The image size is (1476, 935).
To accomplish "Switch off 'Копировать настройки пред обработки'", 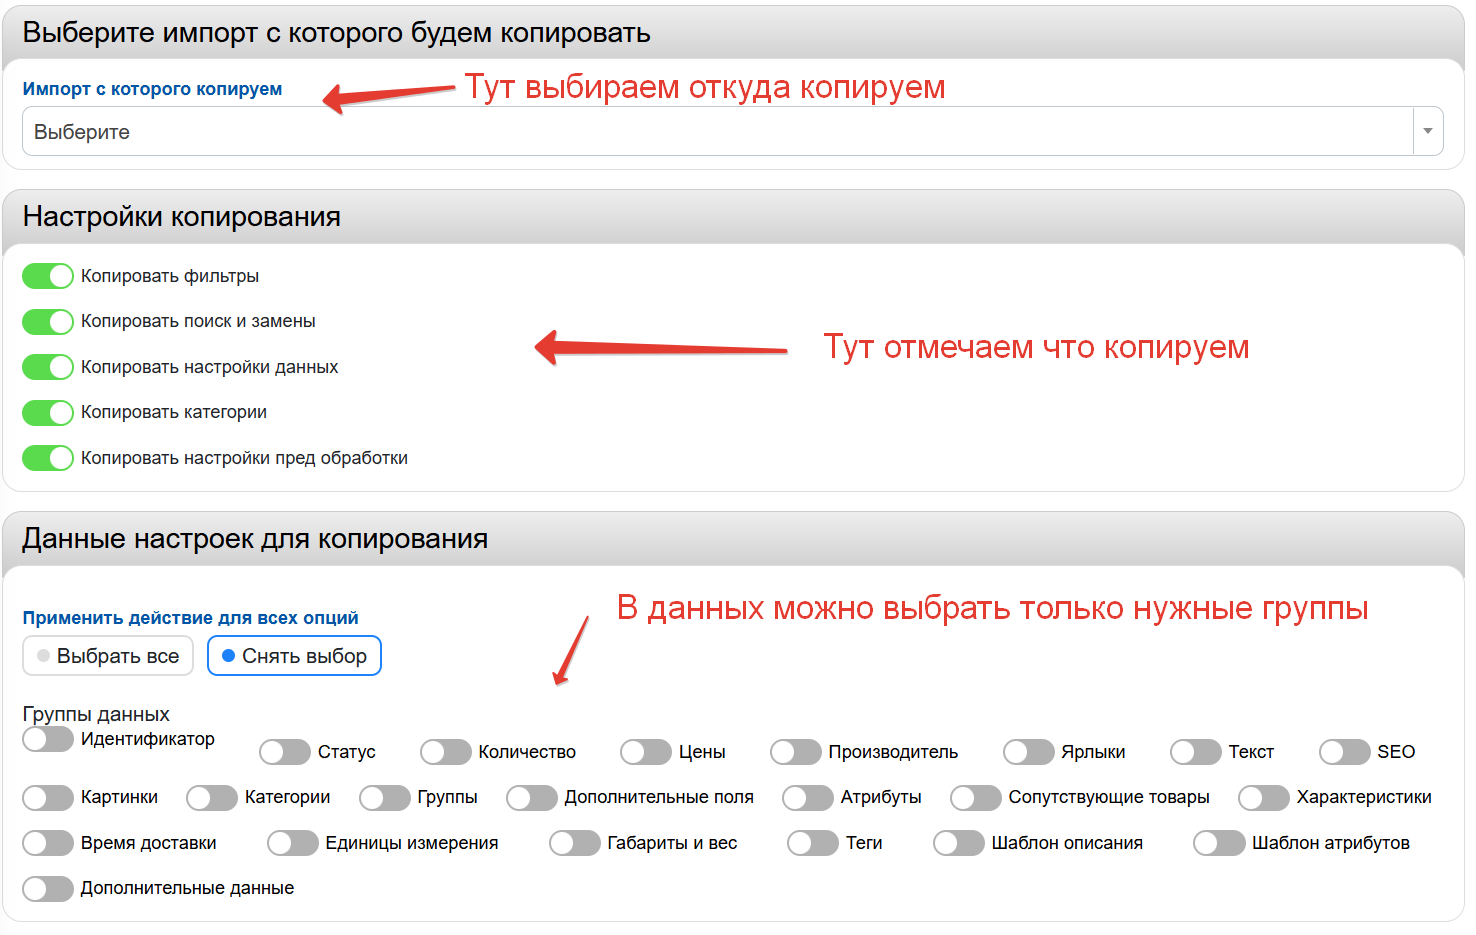I will (48, 458).
